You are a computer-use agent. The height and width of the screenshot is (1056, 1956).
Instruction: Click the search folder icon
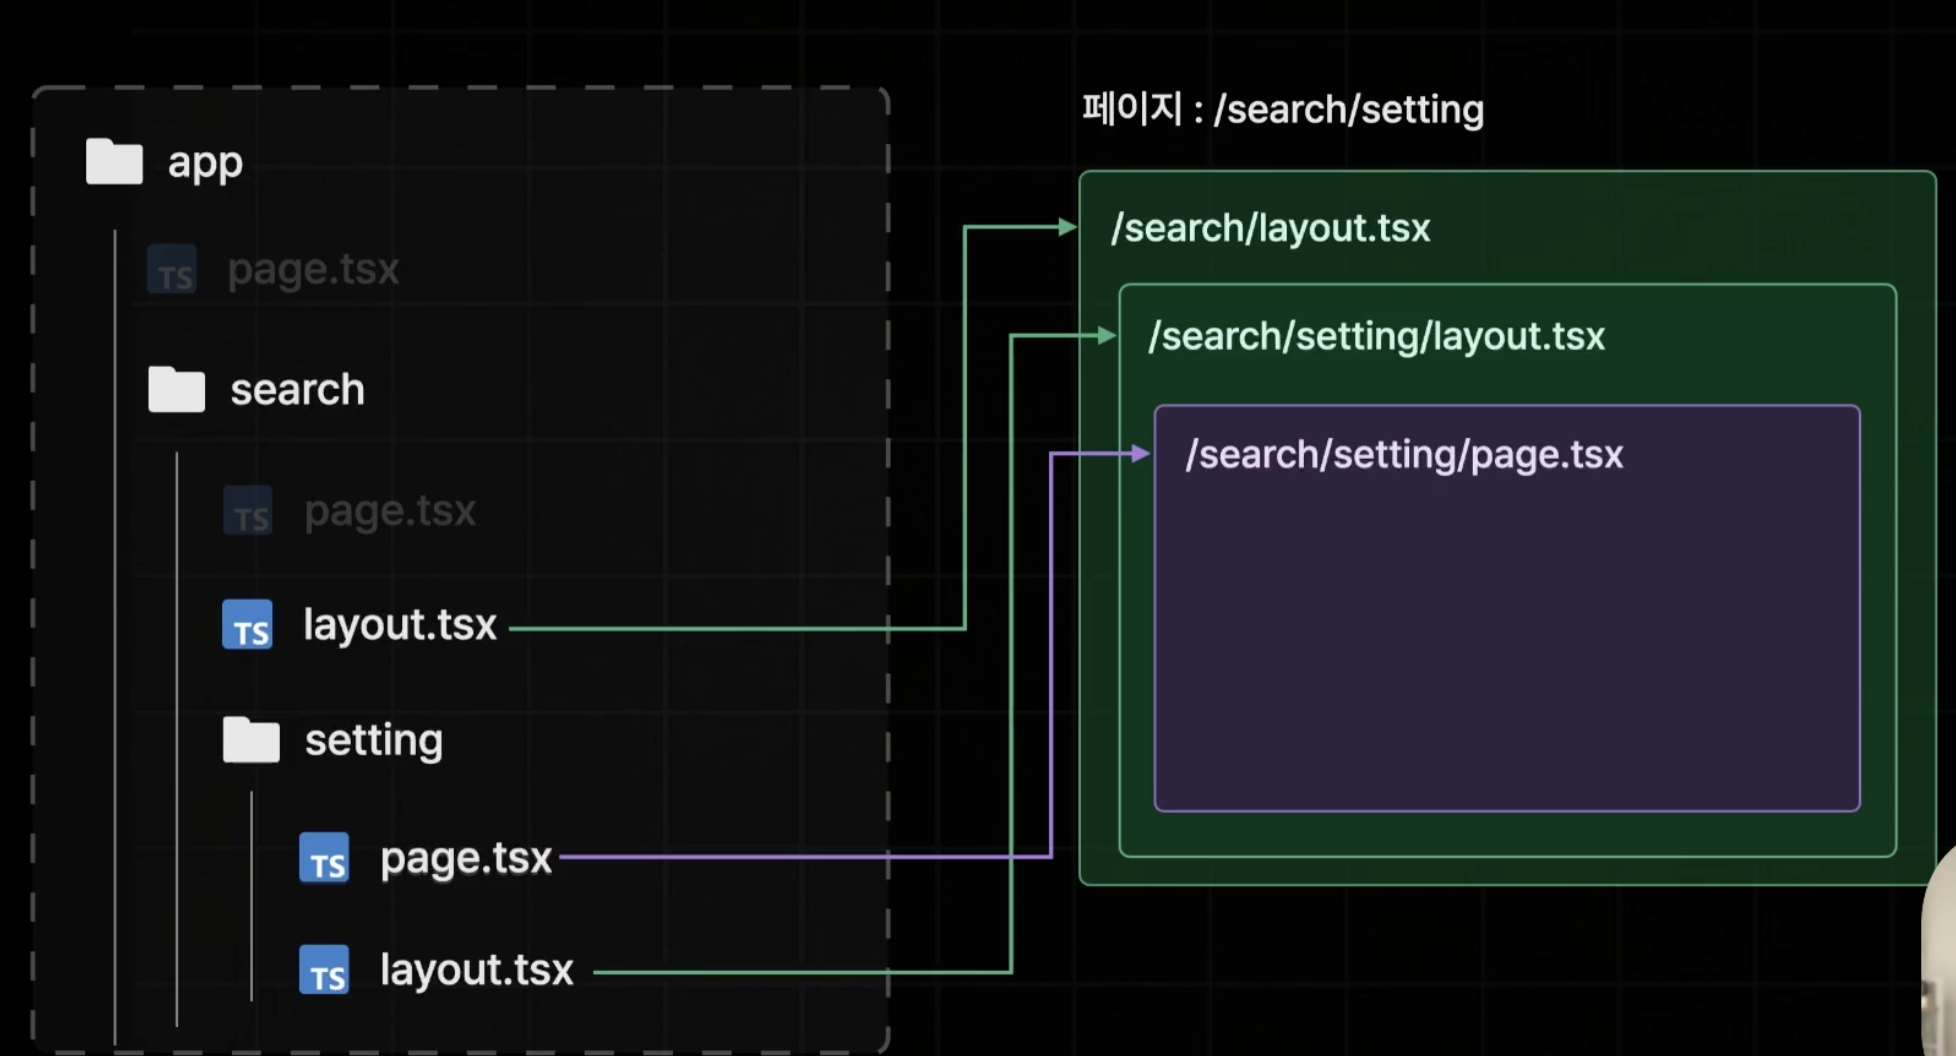[x=176, y=389]
